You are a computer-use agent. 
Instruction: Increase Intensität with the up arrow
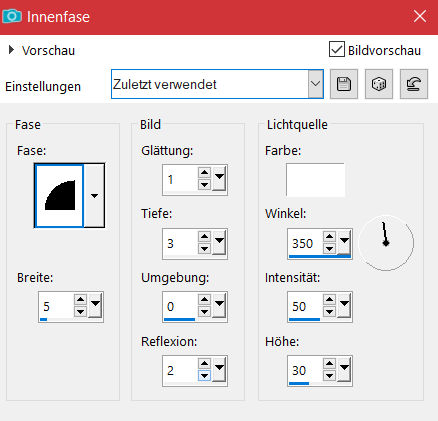tap(329, 300)
